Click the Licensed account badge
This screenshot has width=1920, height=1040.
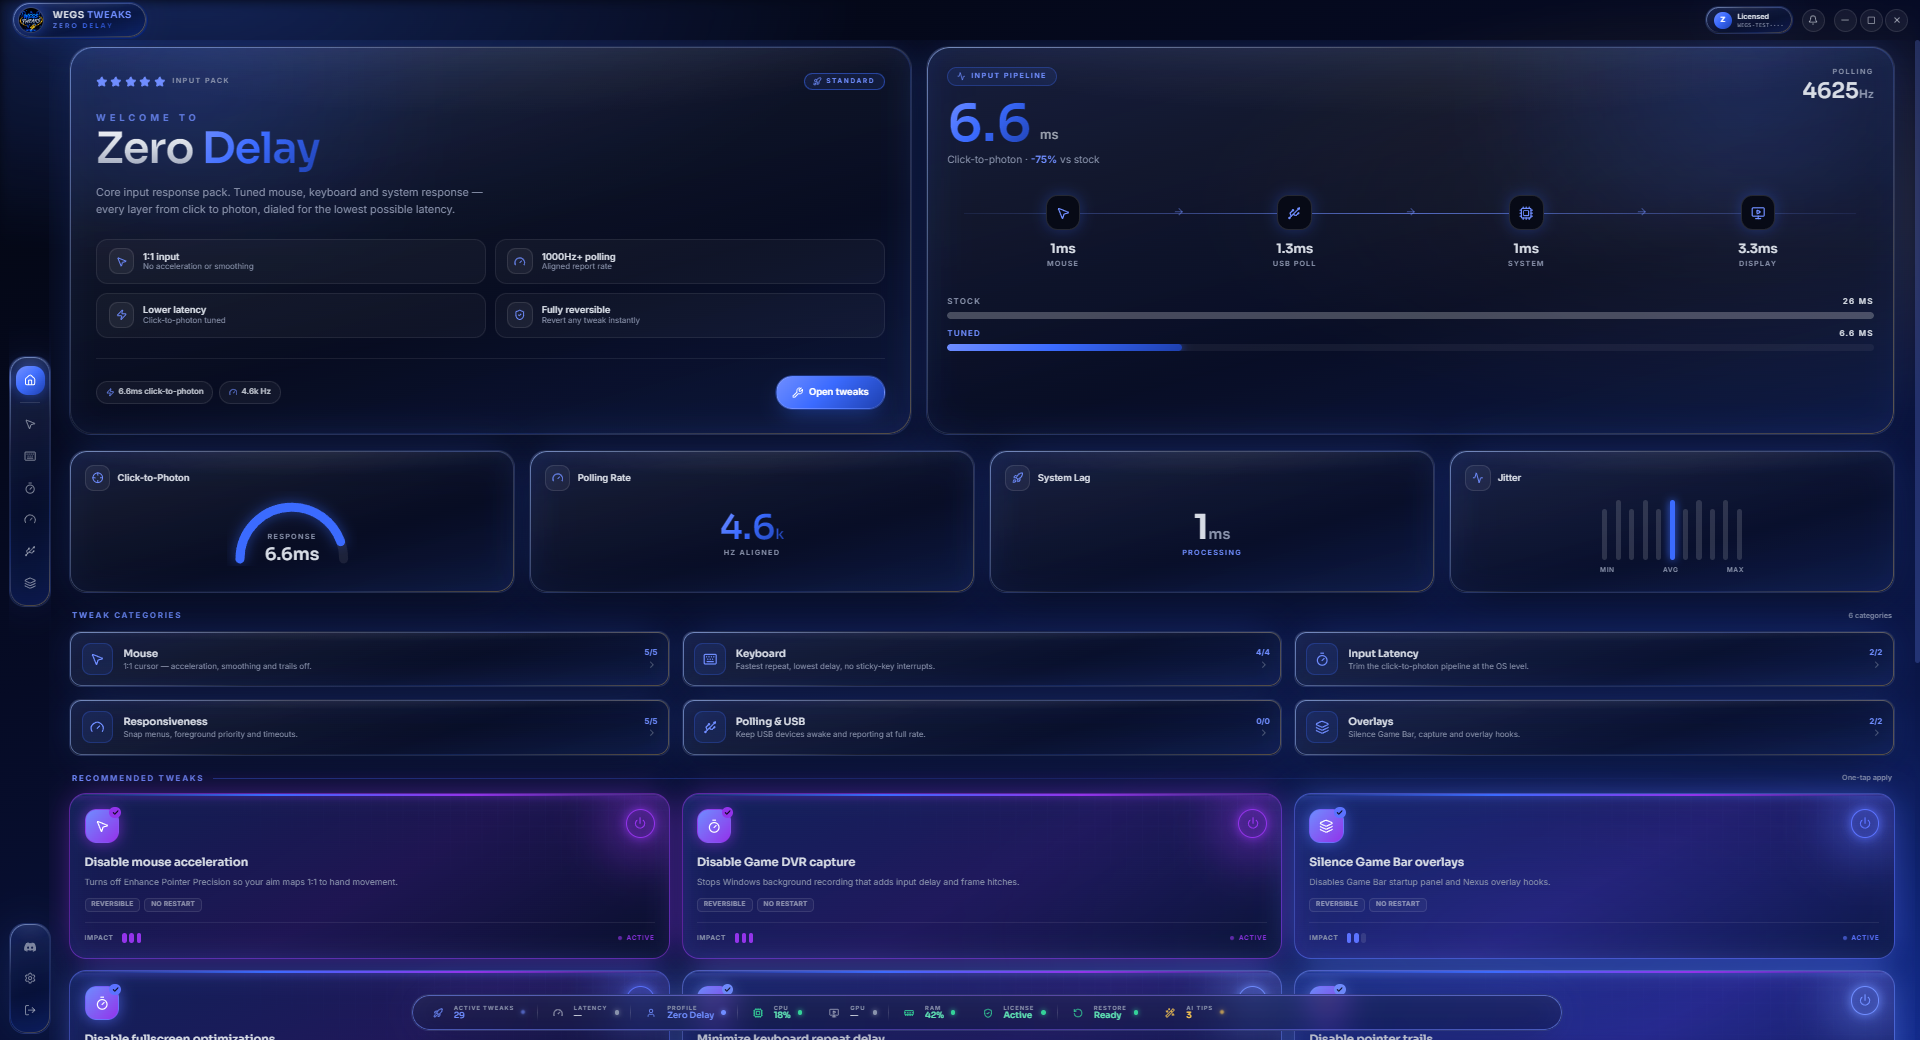click(x=1749, y=20)
